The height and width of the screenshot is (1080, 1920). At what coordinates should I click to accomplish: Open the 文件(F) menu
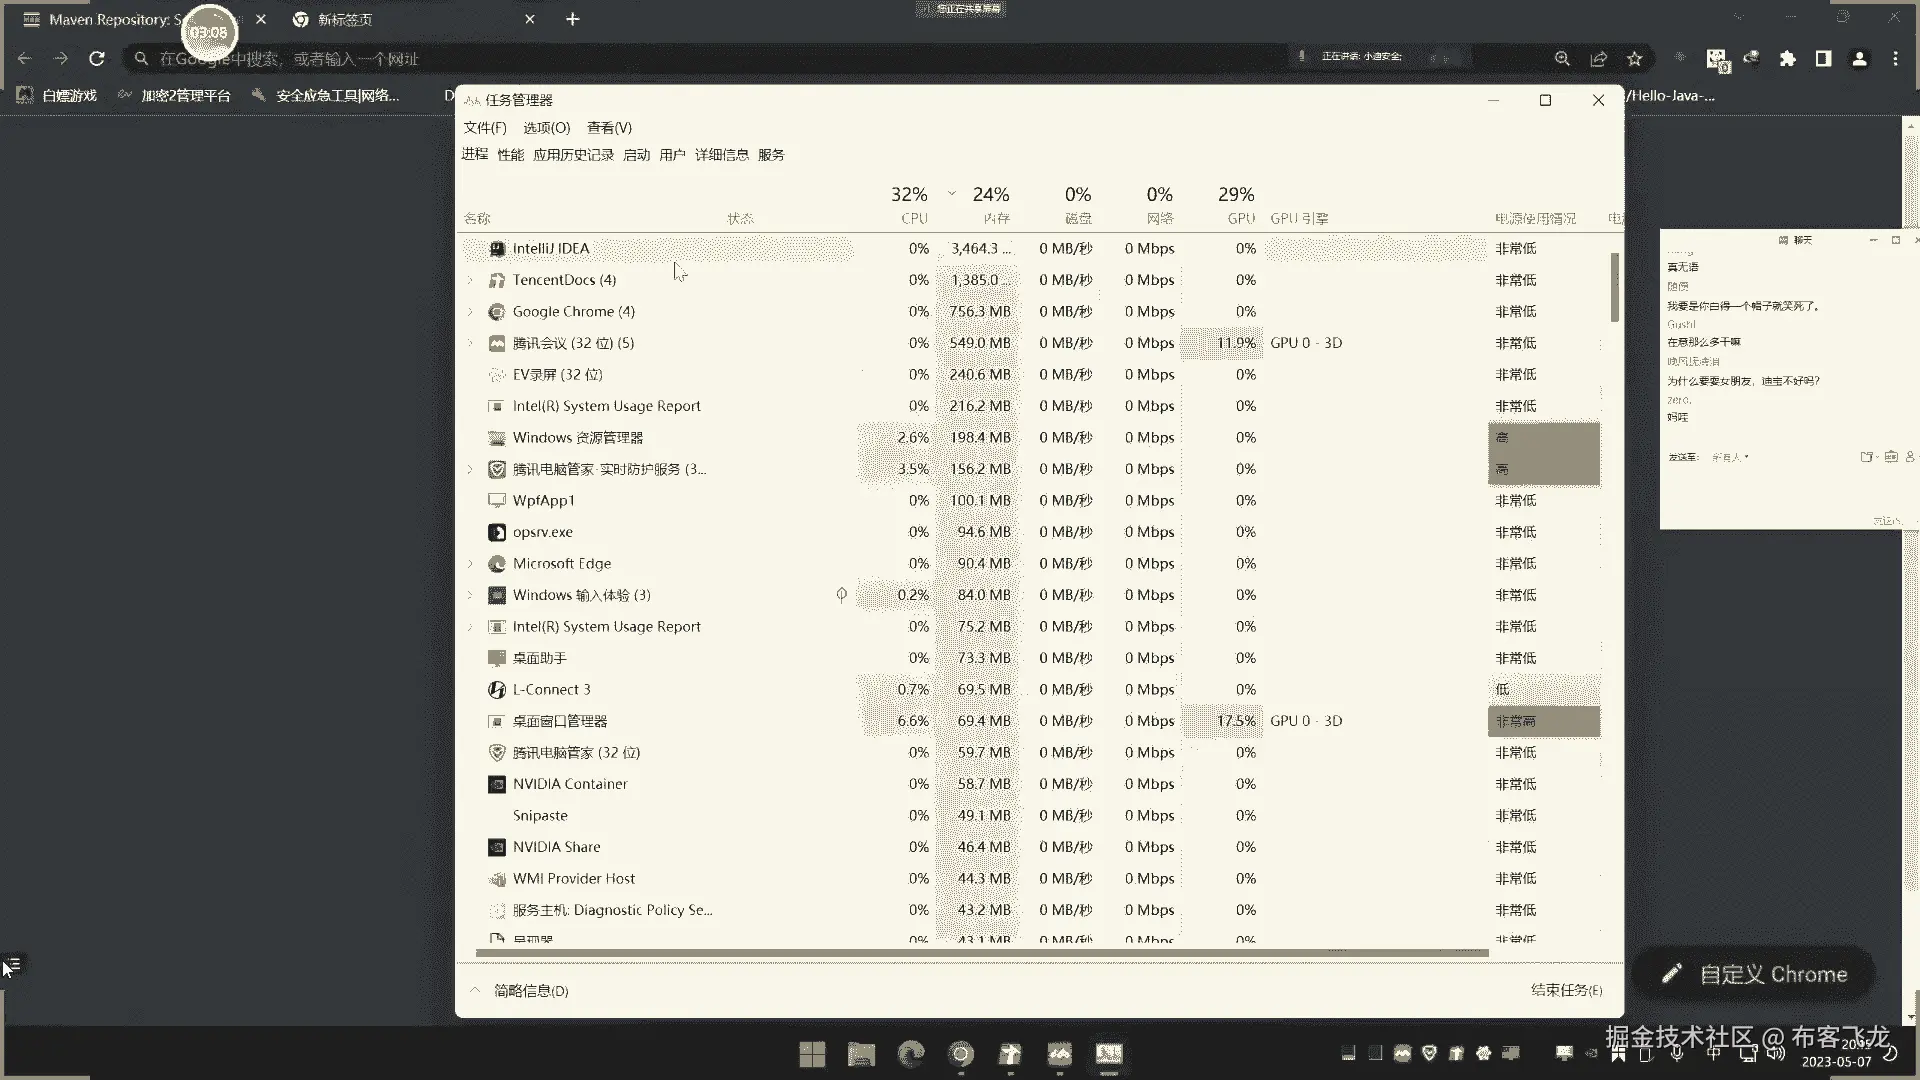point(485,128)
